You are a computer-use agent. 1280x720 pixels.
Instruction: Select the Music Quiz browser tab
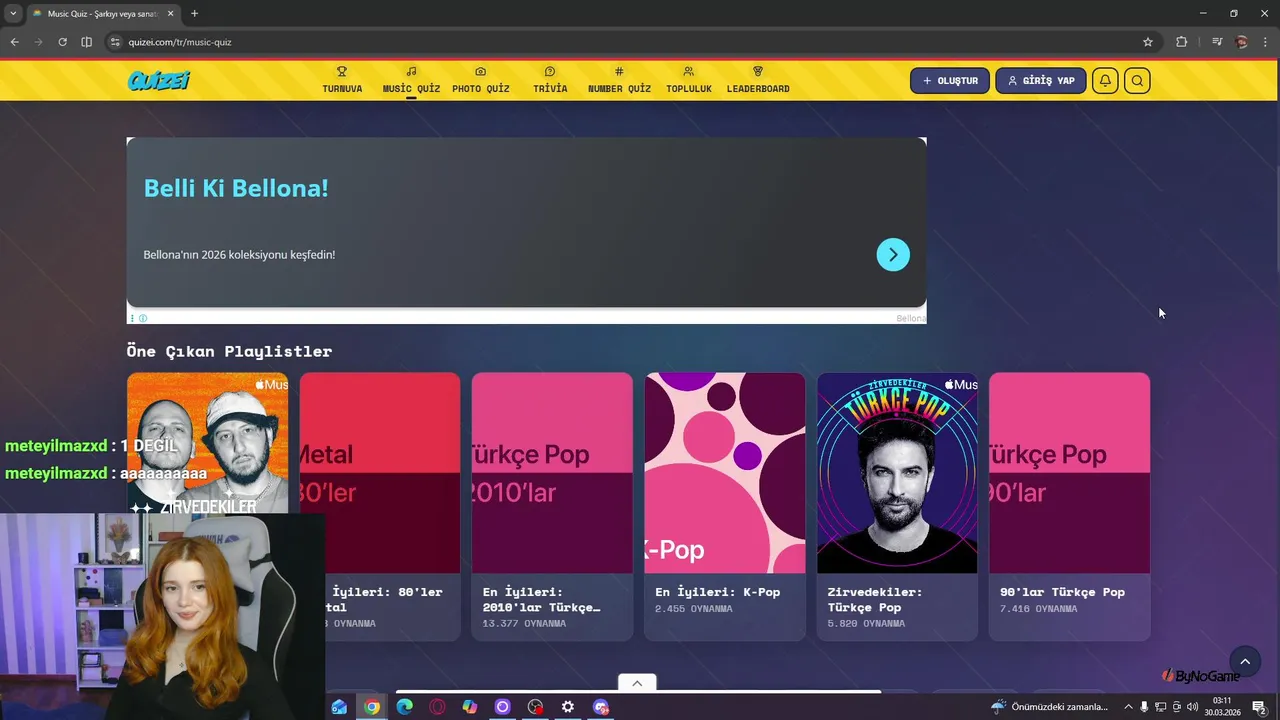105,14
